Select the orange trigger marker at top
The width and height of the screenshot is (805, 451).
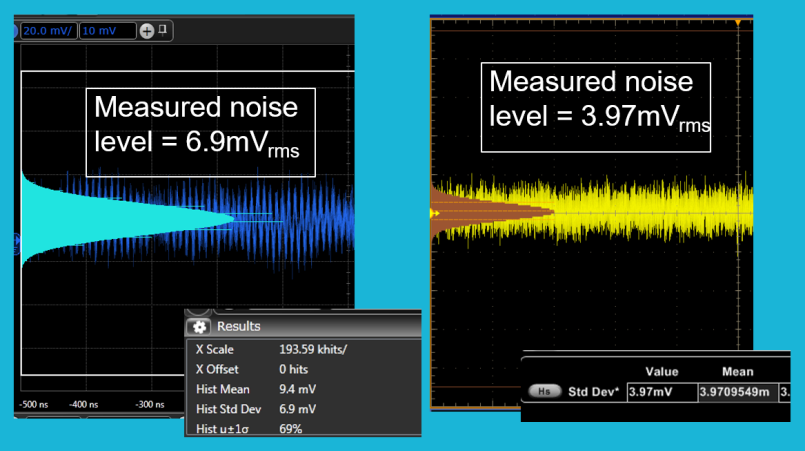pos(739,21)
